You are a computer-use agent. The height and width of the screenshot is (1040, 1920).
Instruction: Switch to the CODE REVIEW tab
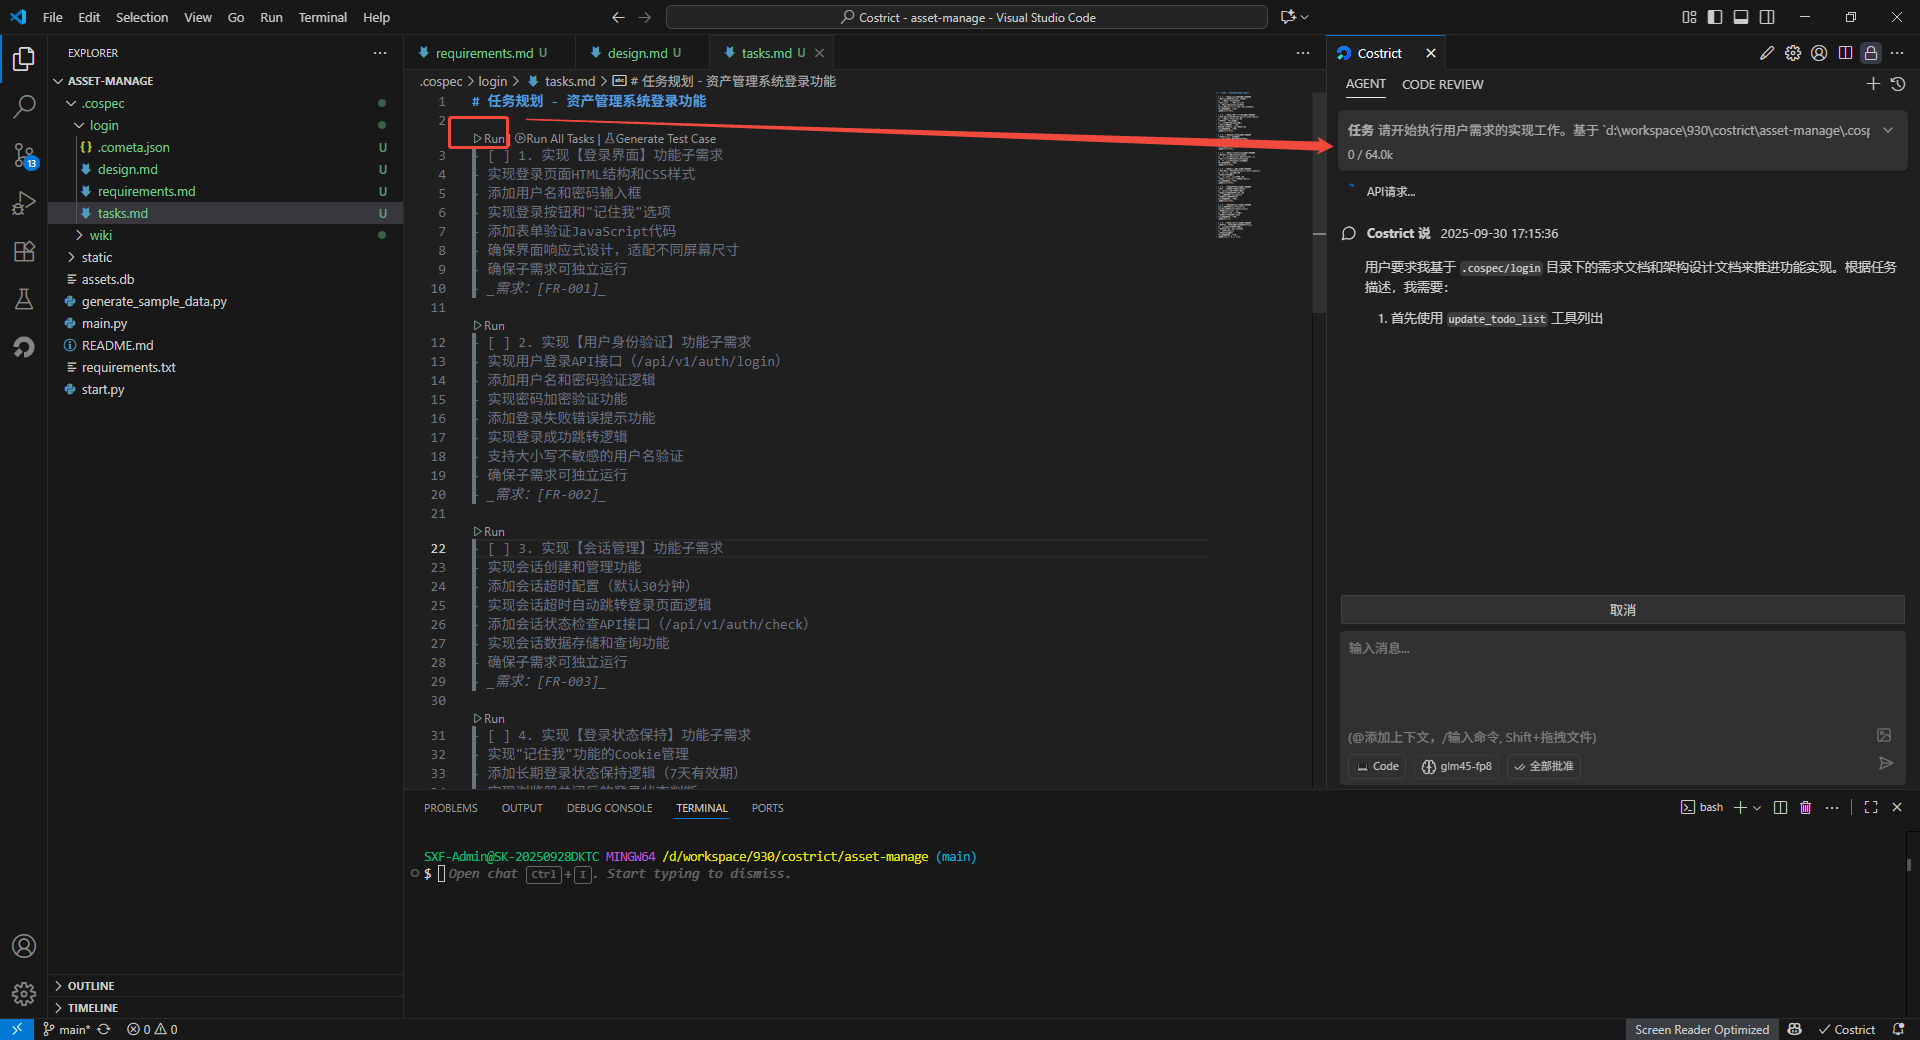pos(1442,85)
